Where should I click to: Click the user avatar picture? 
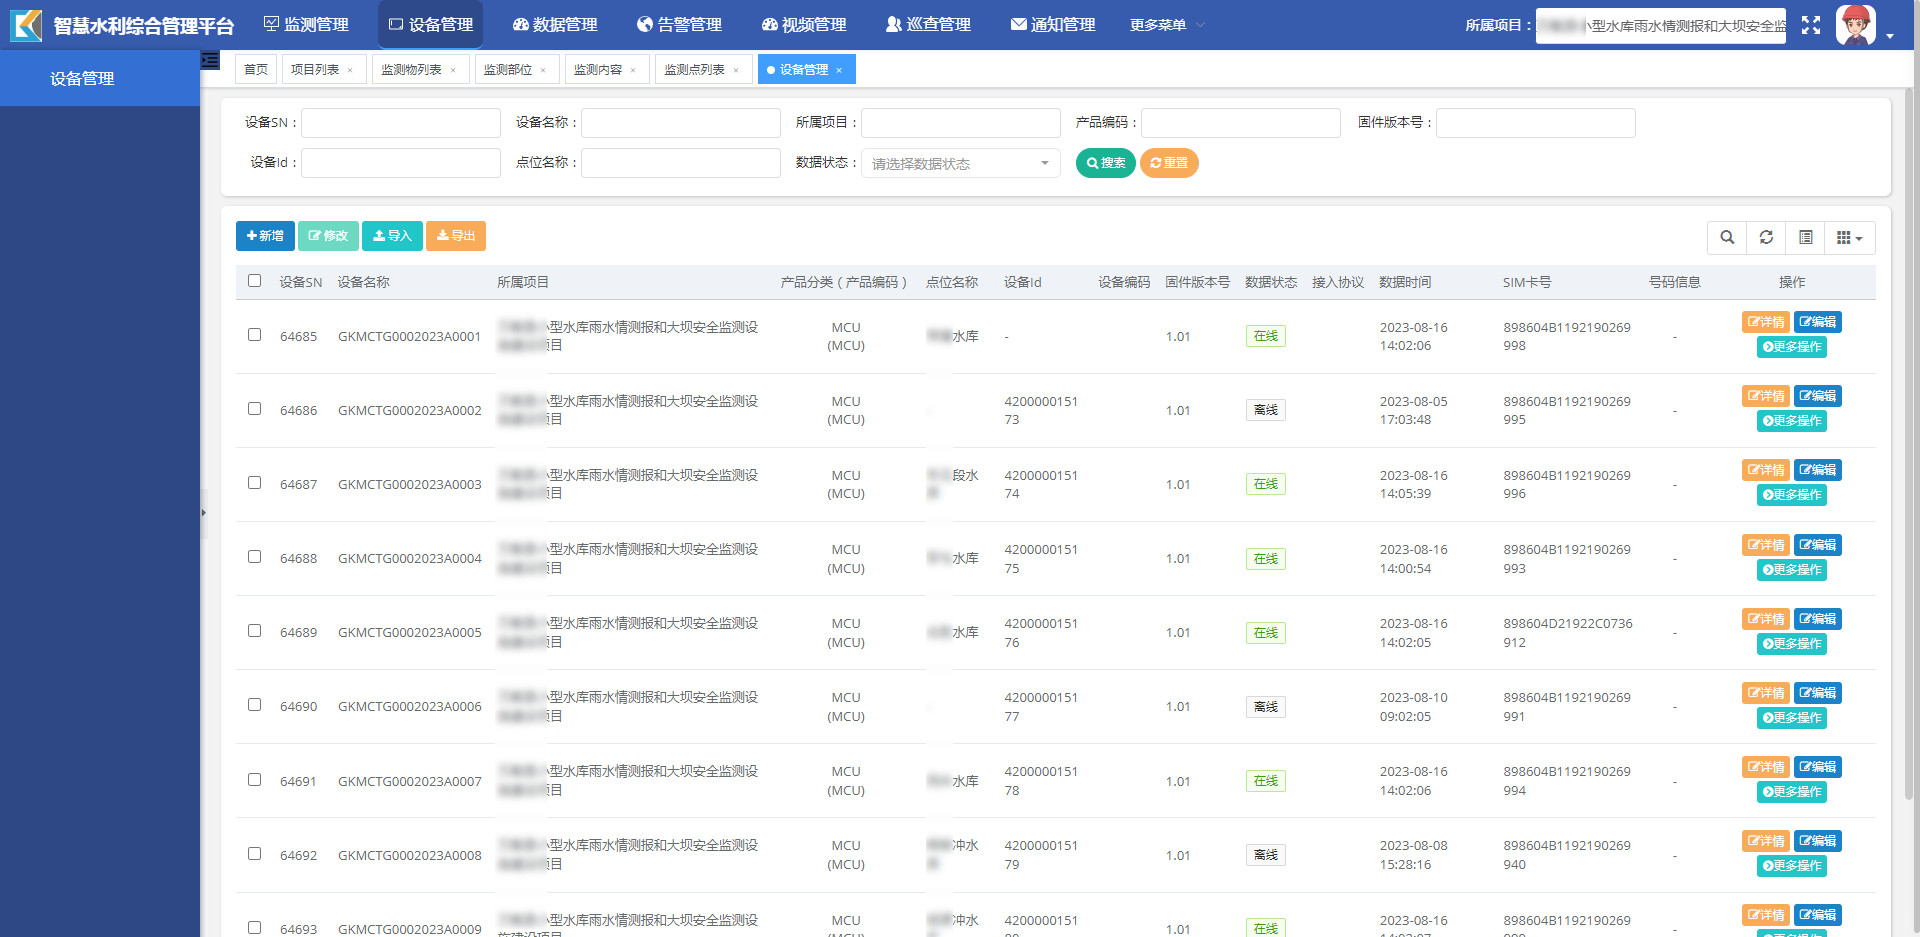[1855, 25]
